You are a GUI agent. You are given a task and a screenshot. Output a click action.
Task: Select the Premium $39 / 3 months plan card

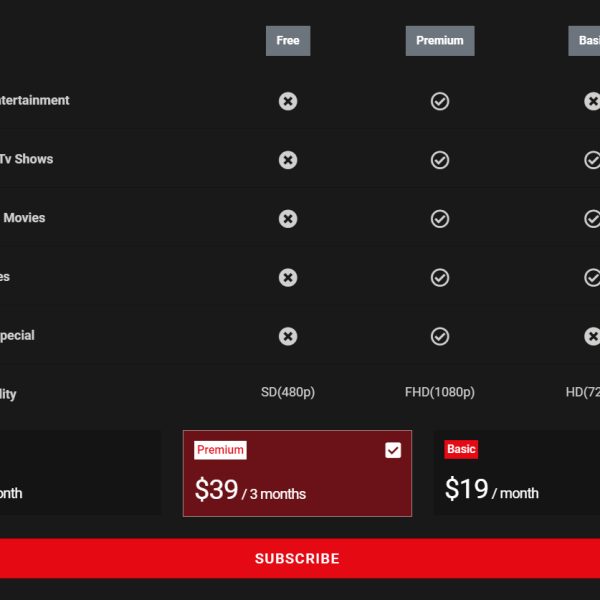click(297, 474)
